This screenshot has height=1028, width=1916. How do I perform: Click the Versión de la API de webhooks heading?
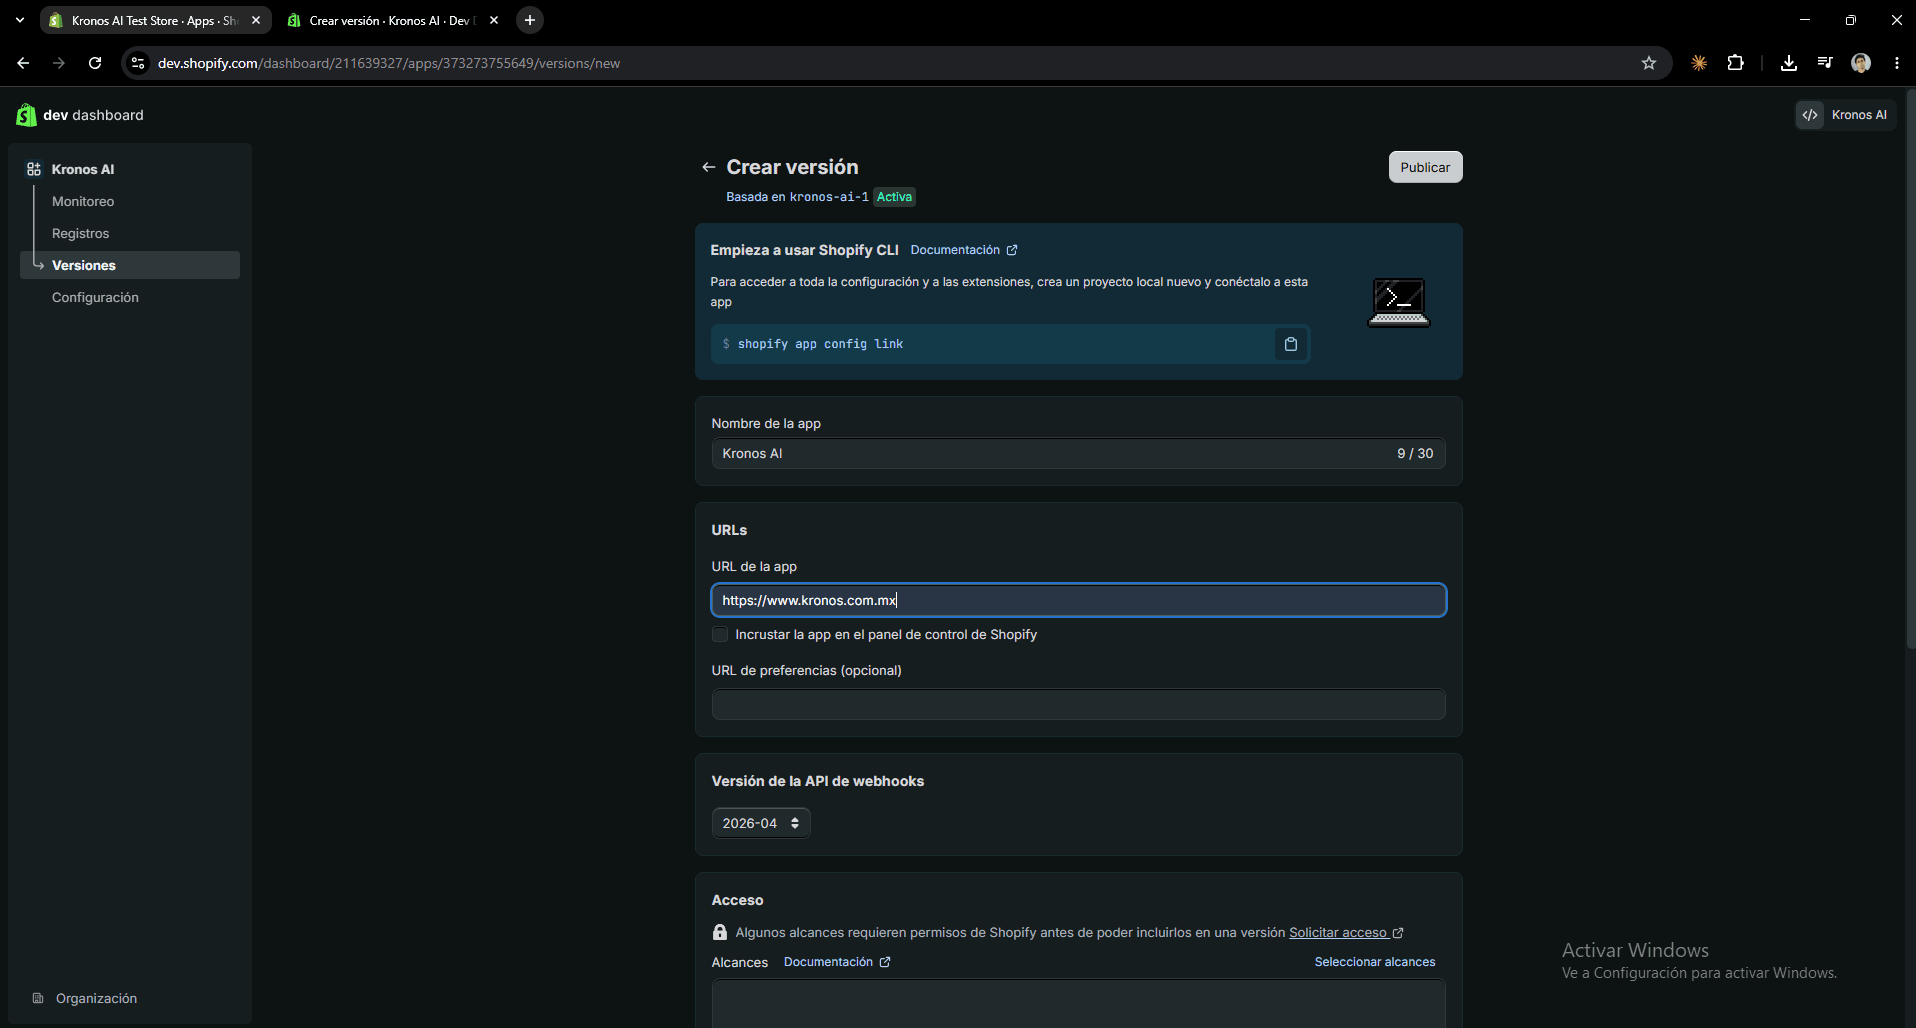tap(818, 781)
